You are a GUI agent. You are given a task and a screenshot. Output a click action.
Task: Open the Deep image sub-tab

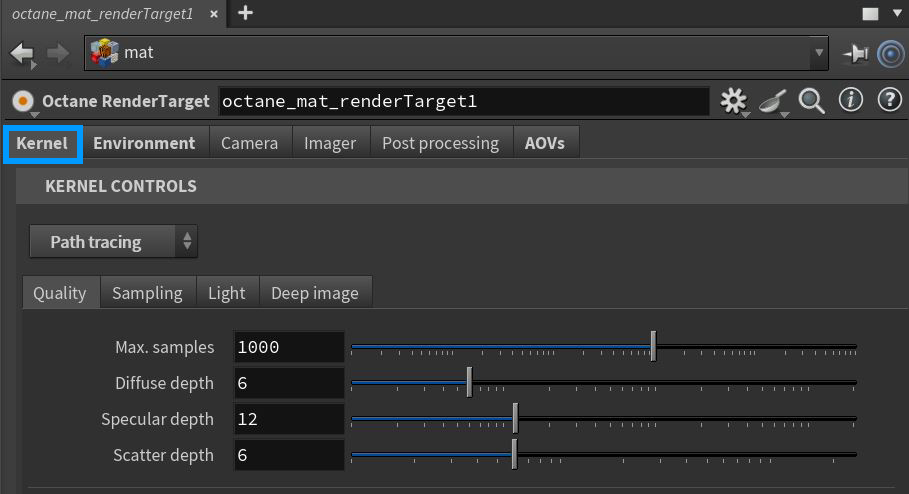(315, 293)
